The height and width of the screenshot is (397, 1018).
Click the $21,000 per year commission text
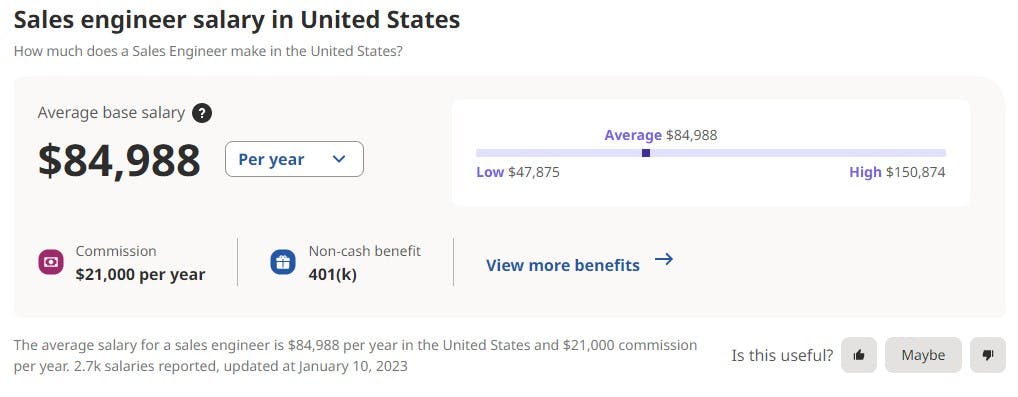tap(140, 275)
